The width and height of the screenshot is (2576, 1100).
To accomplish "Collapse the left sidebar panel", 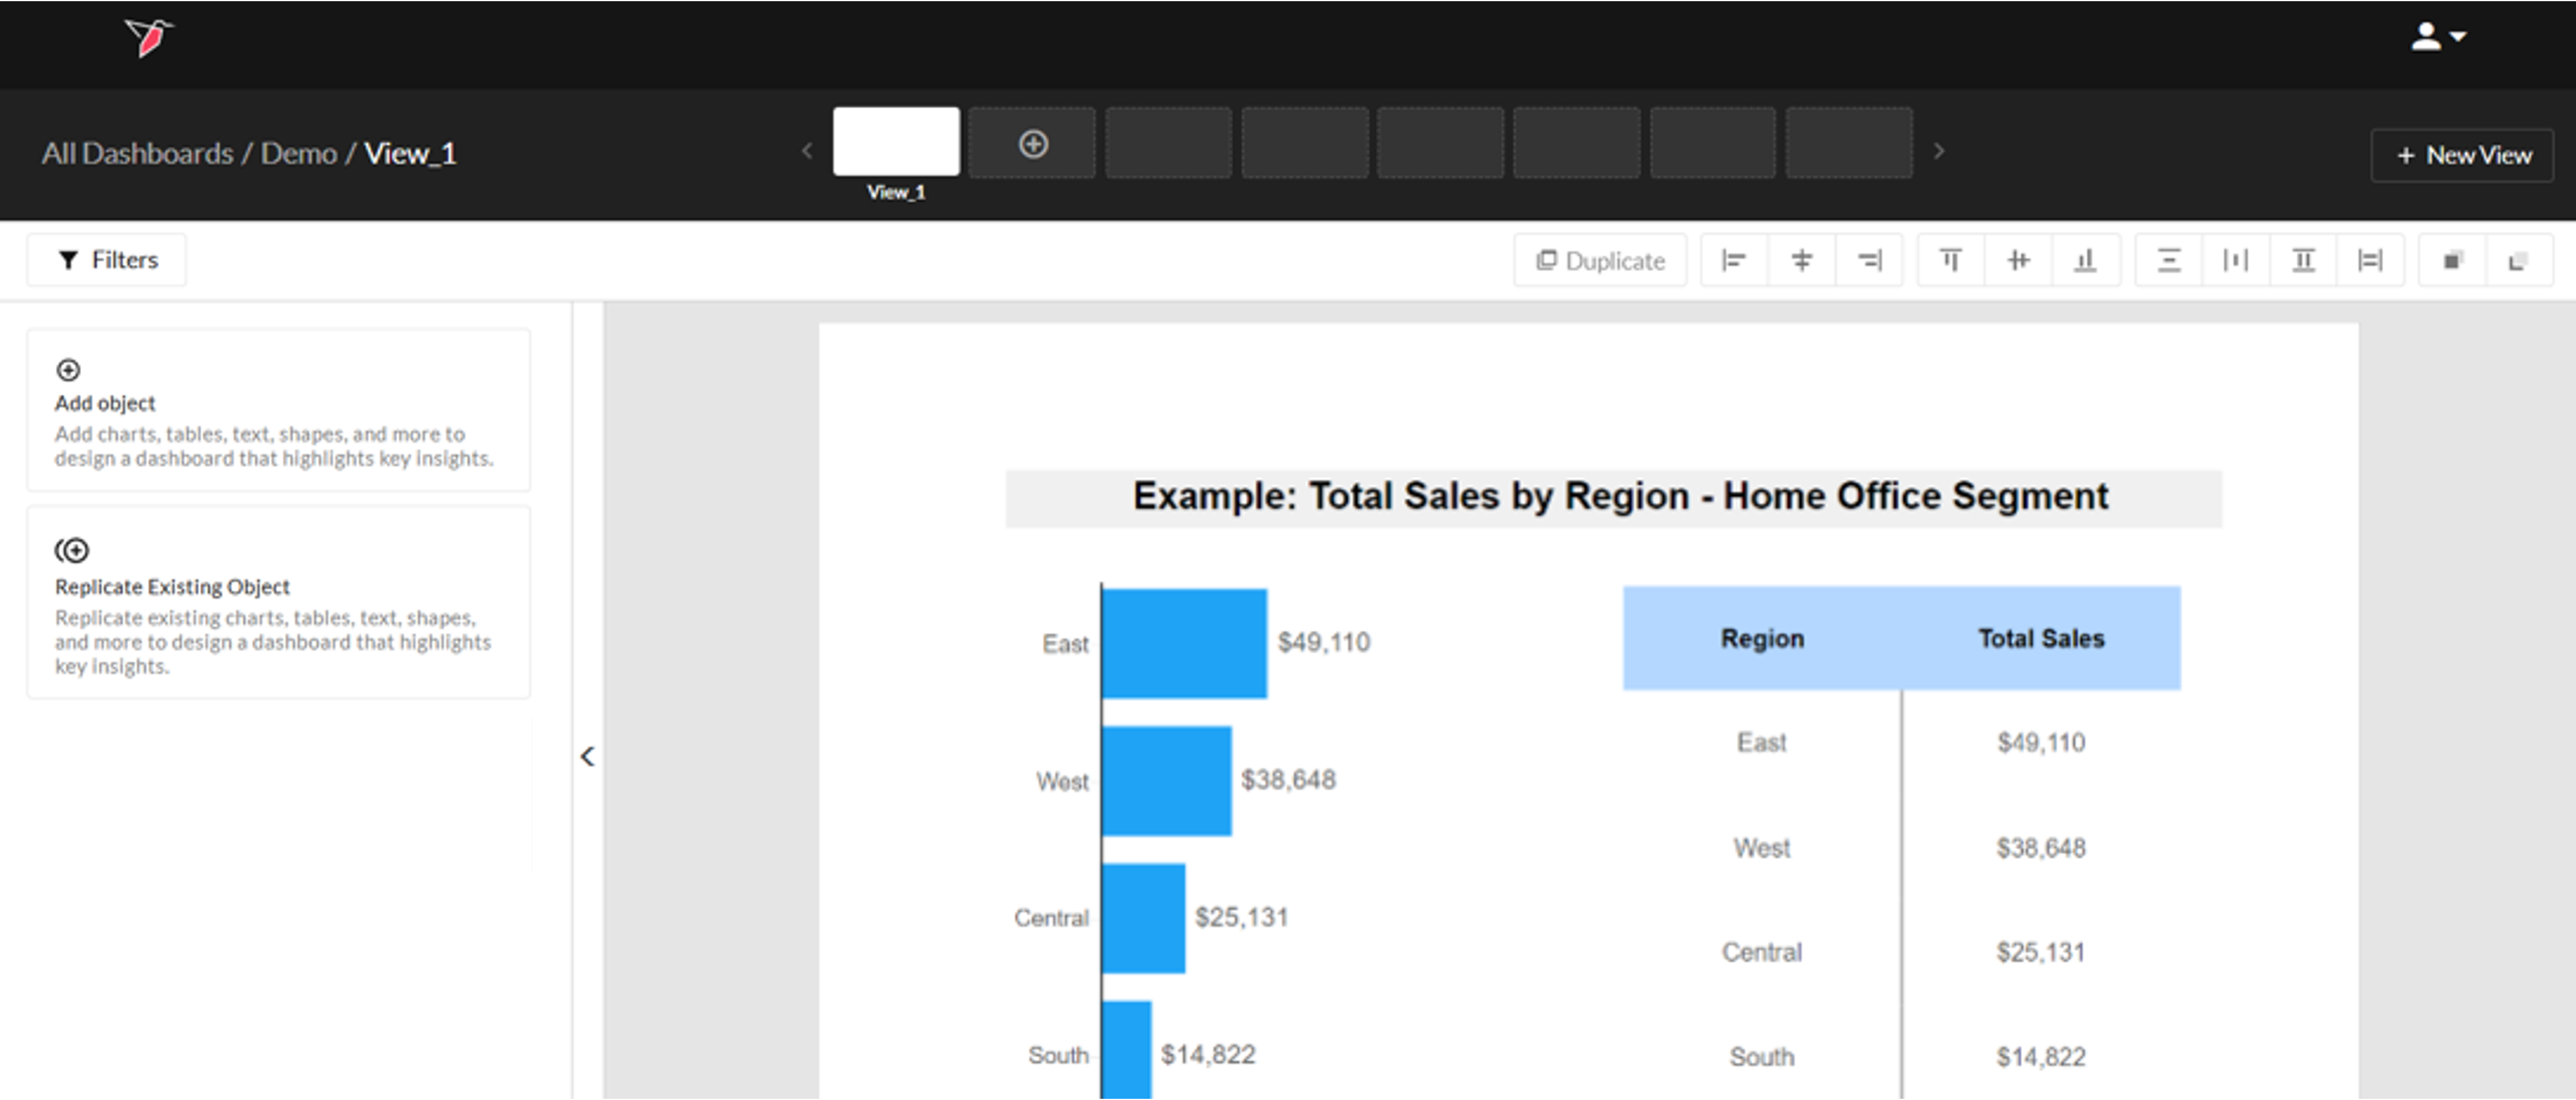I will (588, 757).
